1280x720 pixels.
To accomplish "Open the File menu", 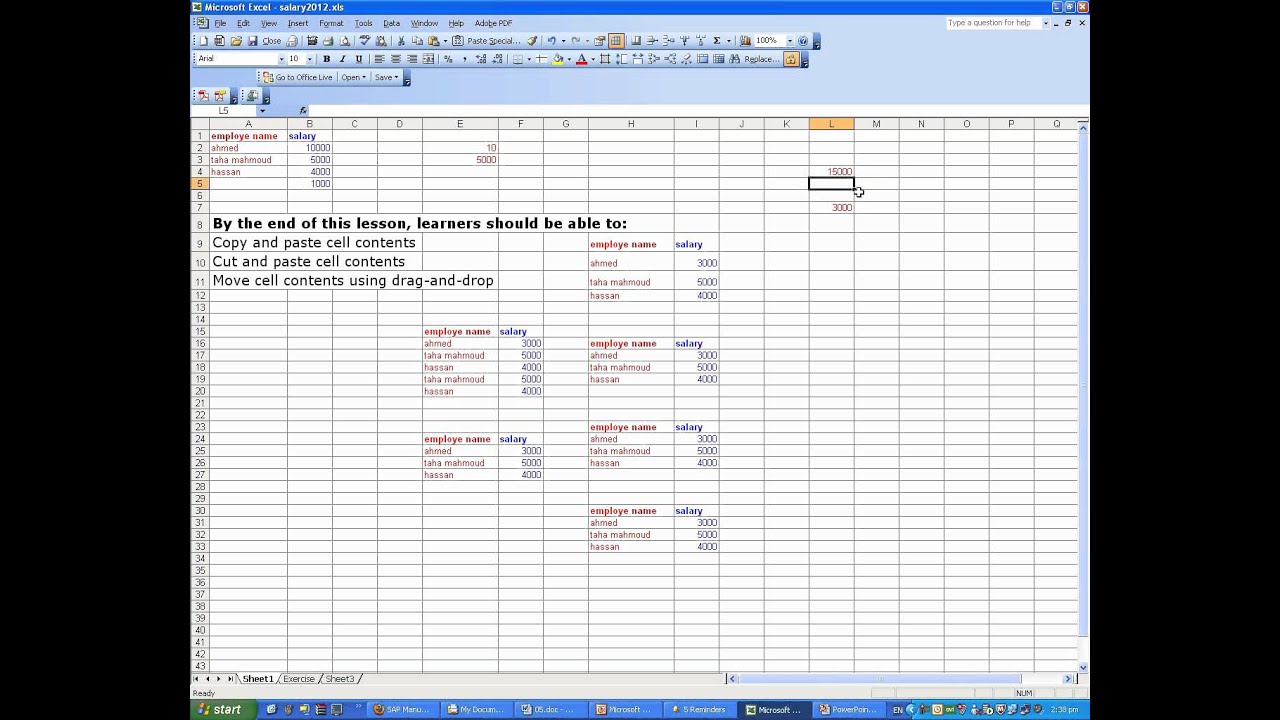I will point(220,23).
